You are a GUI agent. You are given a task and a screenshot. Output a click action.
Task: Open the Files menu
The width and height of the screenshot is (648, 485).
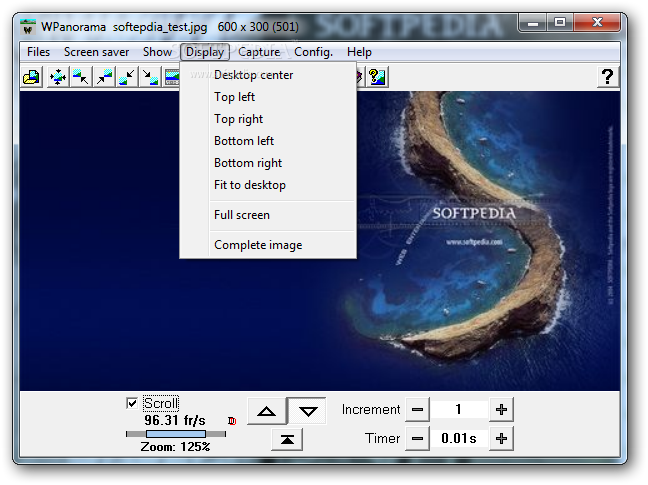coord(38,52)
